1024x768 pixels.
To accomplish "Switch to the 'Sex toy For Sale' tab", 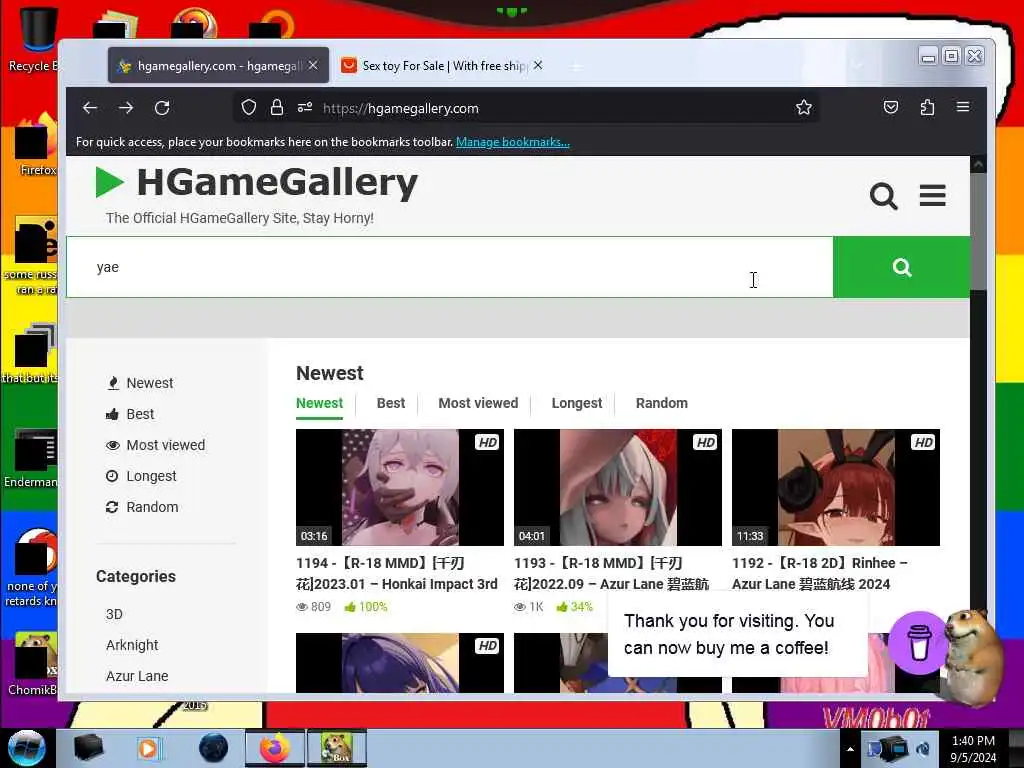I will pos(443,65).
